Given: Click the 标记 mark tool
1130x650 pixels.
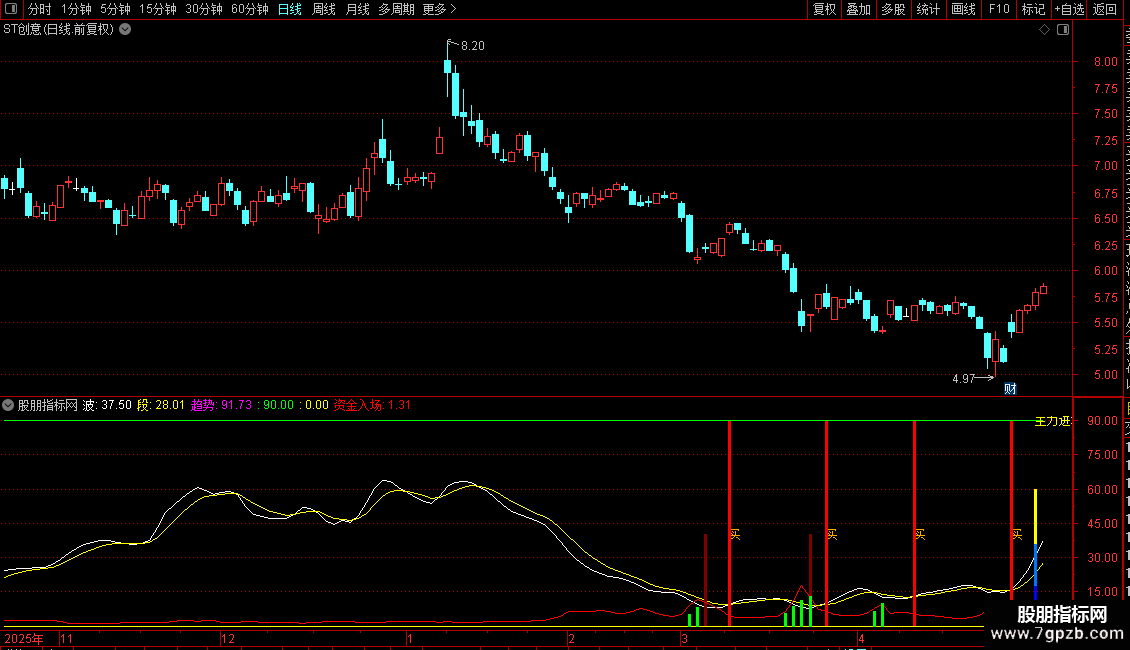Looking at the screenshot, I should click(x=1033, y=9).
